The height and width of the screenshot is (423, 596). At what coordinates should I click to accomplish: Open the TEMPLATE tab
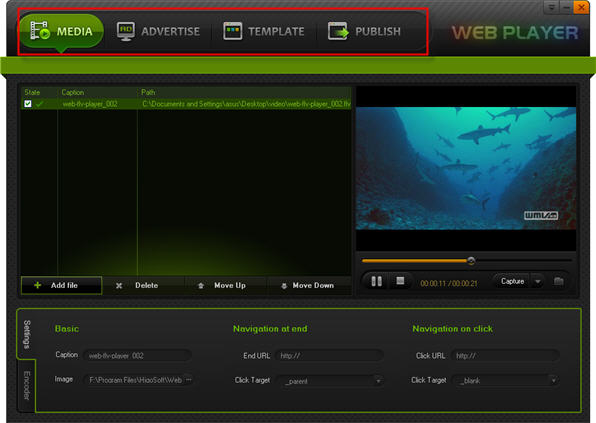pos(264,31)
